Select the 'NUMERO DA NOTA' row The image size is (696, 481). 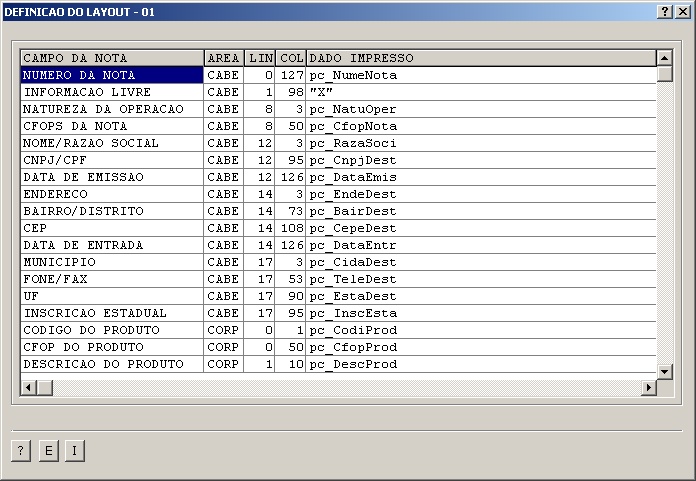point(111,75)
